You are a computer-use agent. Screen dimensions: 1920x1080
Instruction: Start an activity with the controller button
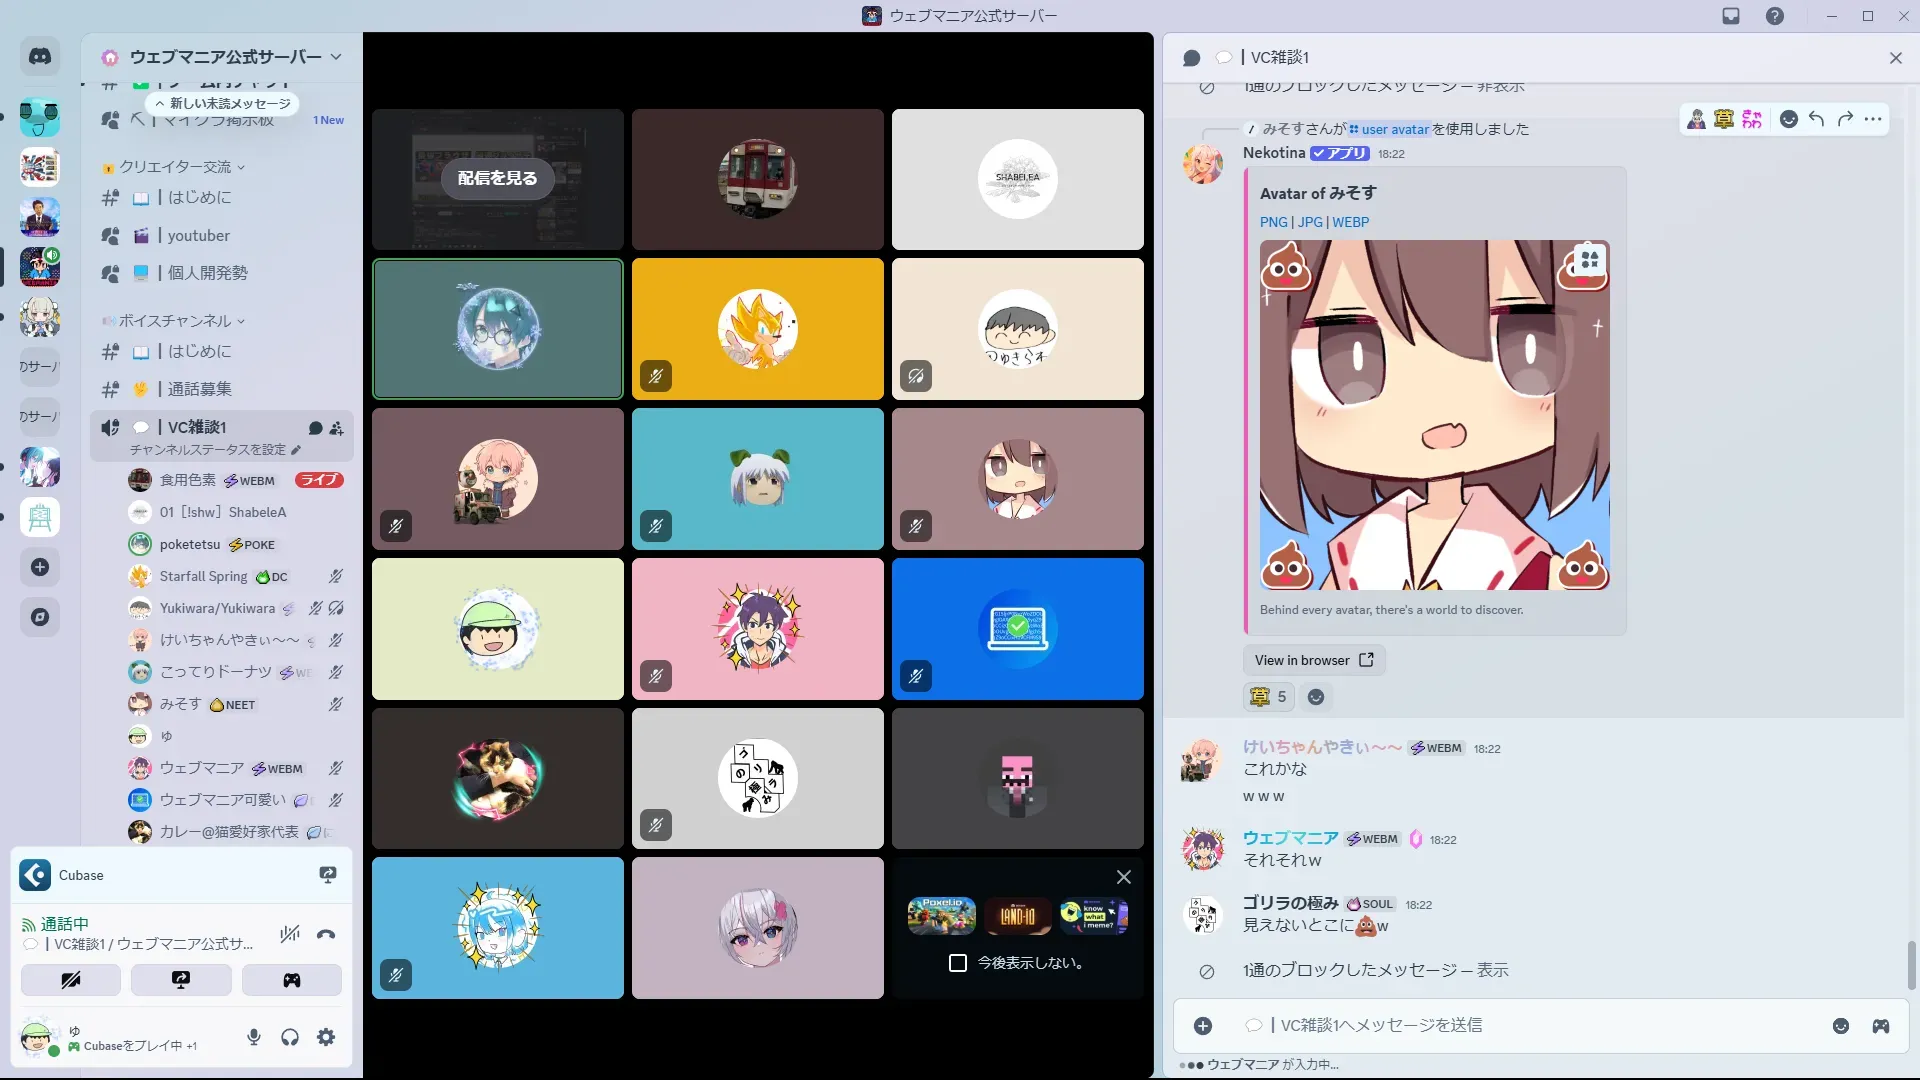click(291, 980)
